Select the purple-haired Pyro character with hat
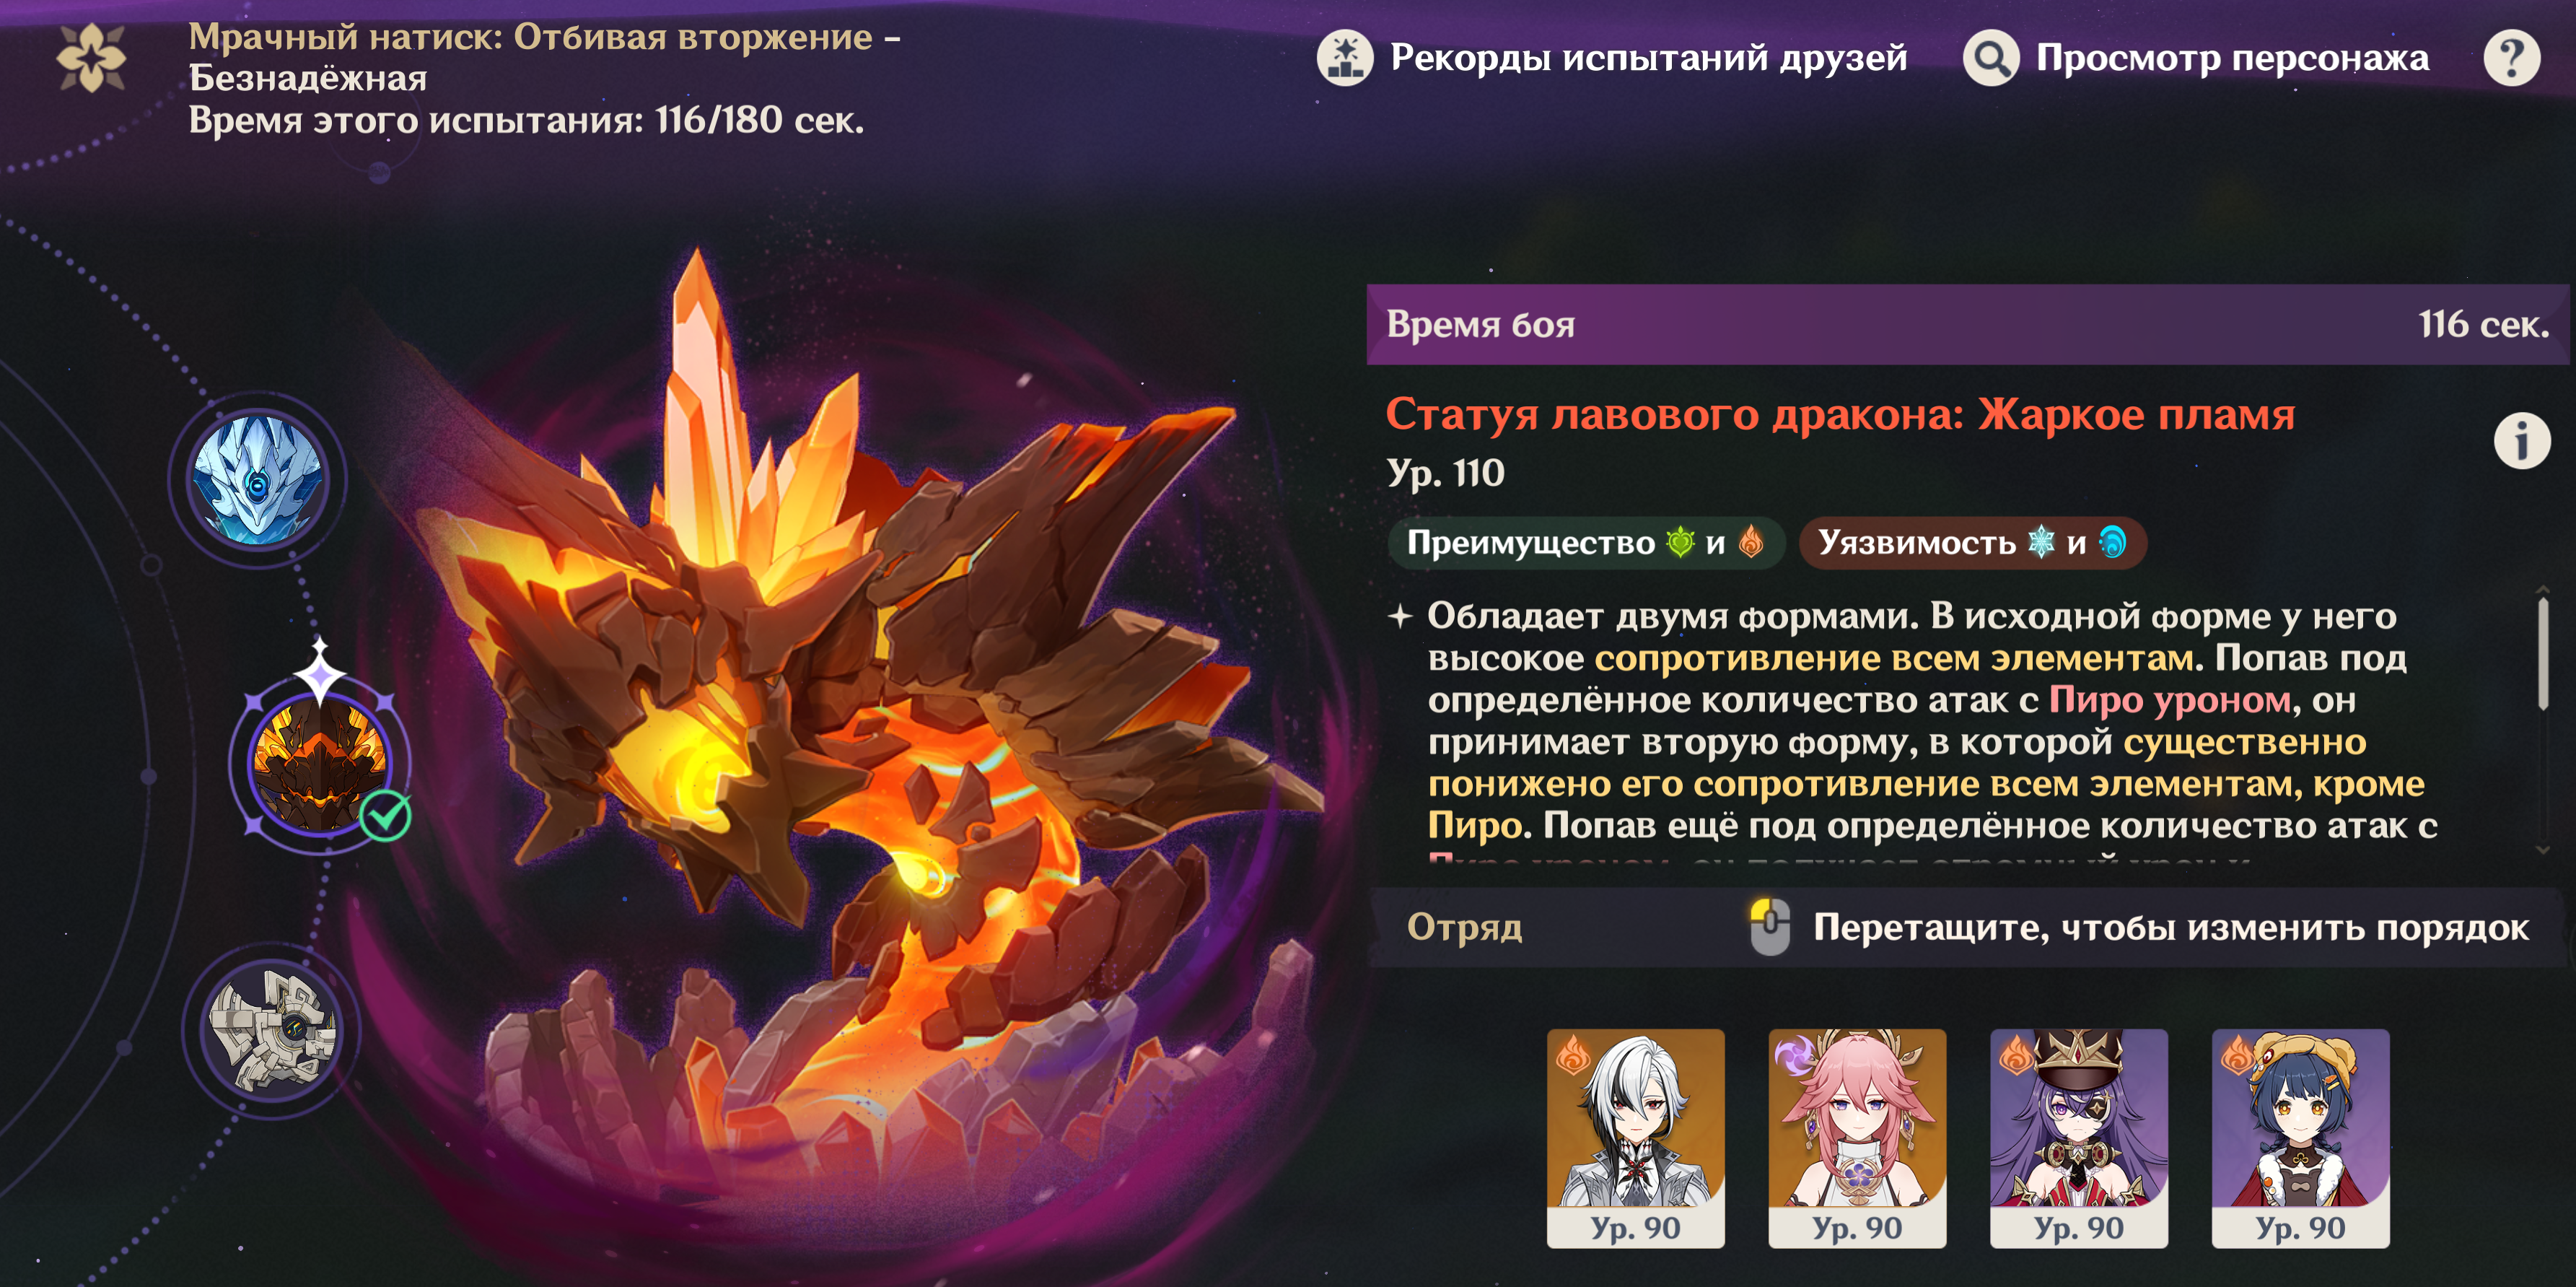 click(x=2079, y=1138)
